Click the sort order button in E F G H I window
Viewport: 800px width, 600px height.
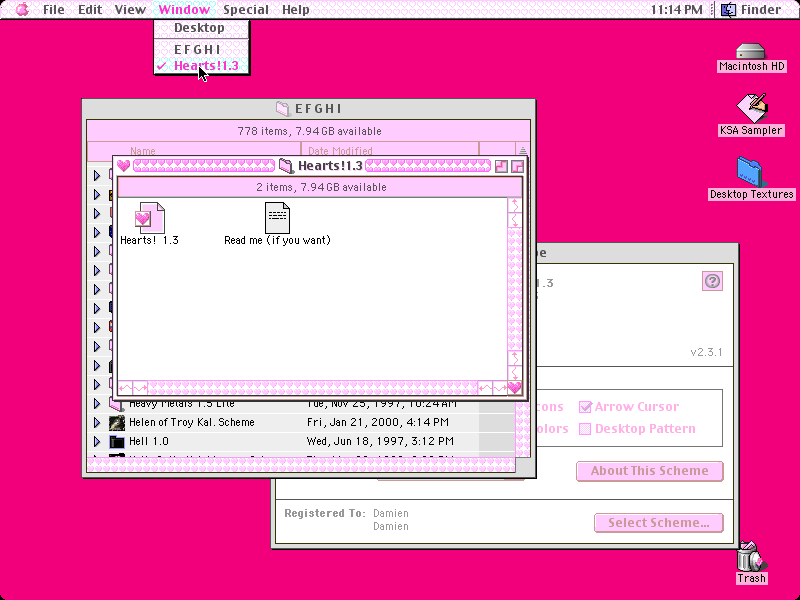522,151
